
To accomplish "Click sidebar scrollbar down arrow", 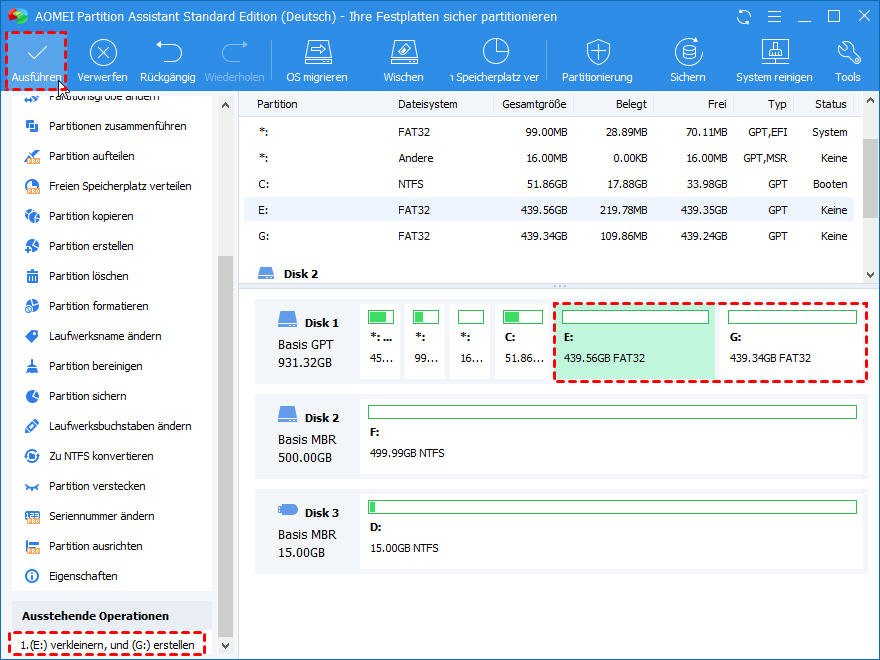I will coord(226,645).
